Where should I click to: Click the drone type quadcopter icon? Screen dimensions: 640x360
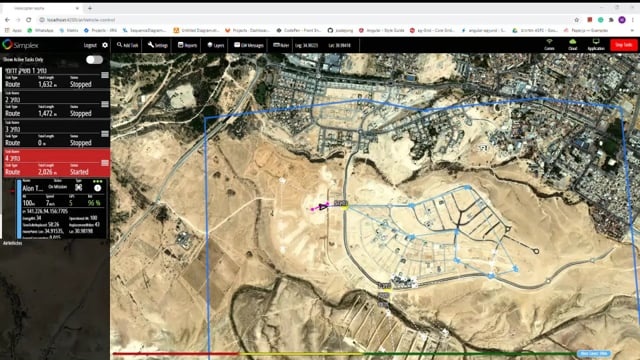pyautogui.click(x=79, y=187)
